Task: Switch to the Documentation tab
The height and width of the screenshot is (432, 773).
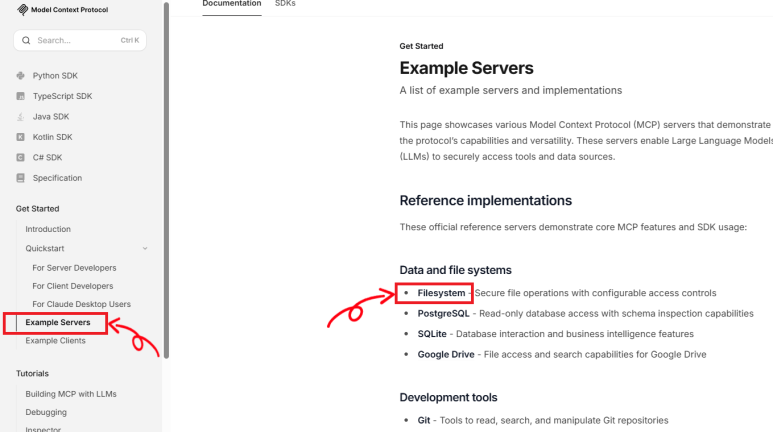Action: click(232, 4)
